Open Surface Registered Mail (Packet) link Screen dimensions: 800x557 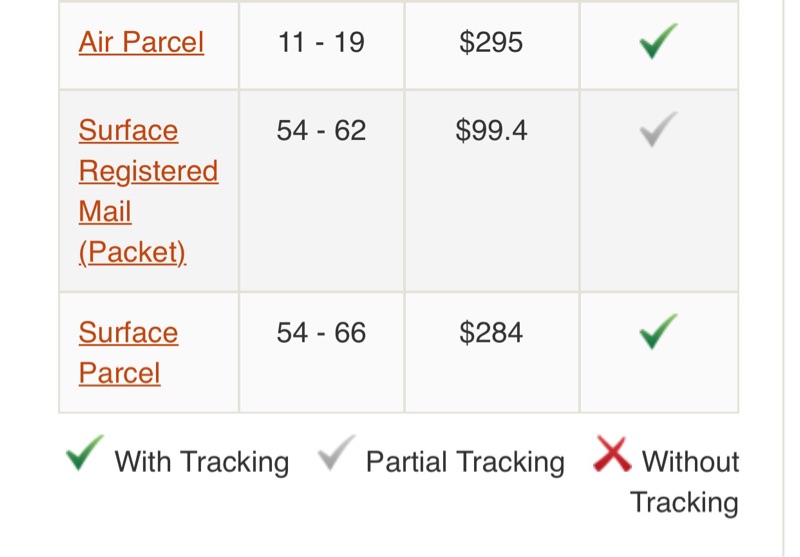[148, 191]
